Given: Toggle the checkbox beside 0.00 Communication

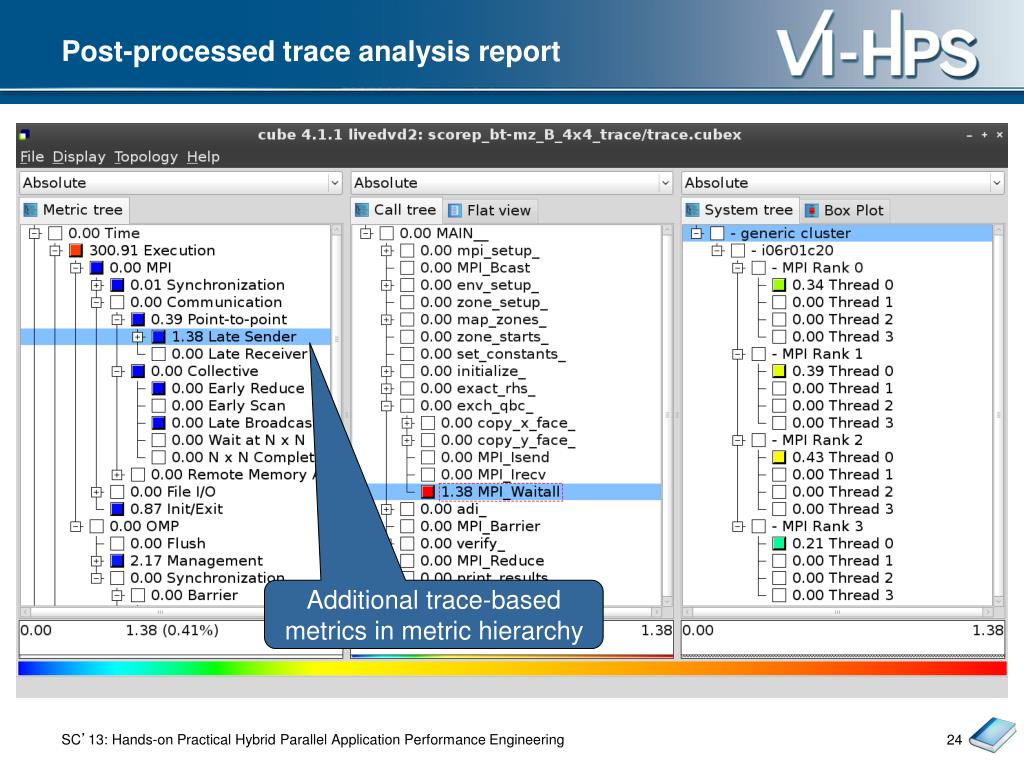Looking at the screenshot, I should click(118, 302).
